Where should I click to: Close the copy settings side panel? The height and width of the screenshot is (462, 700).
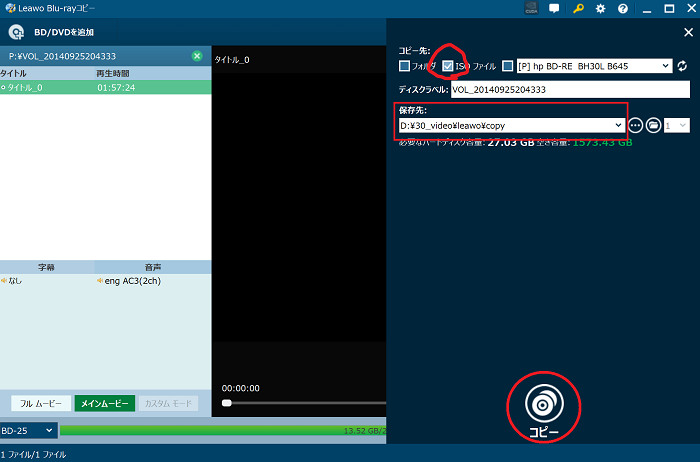pyautogui.click(x=688, y=32)
